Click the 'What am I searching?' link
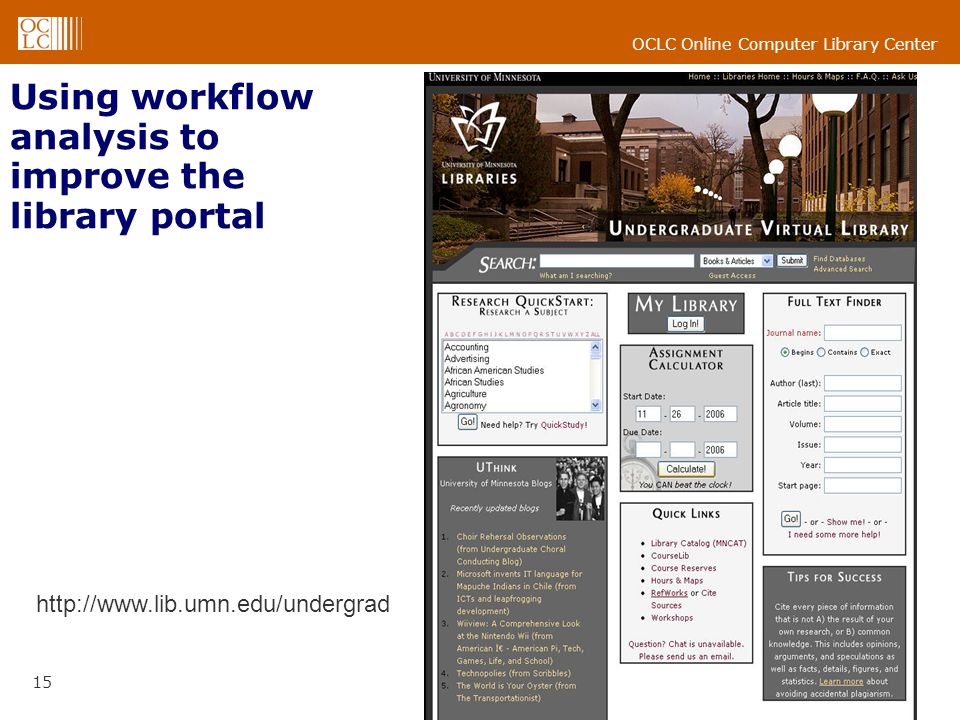 click(575, 276)
